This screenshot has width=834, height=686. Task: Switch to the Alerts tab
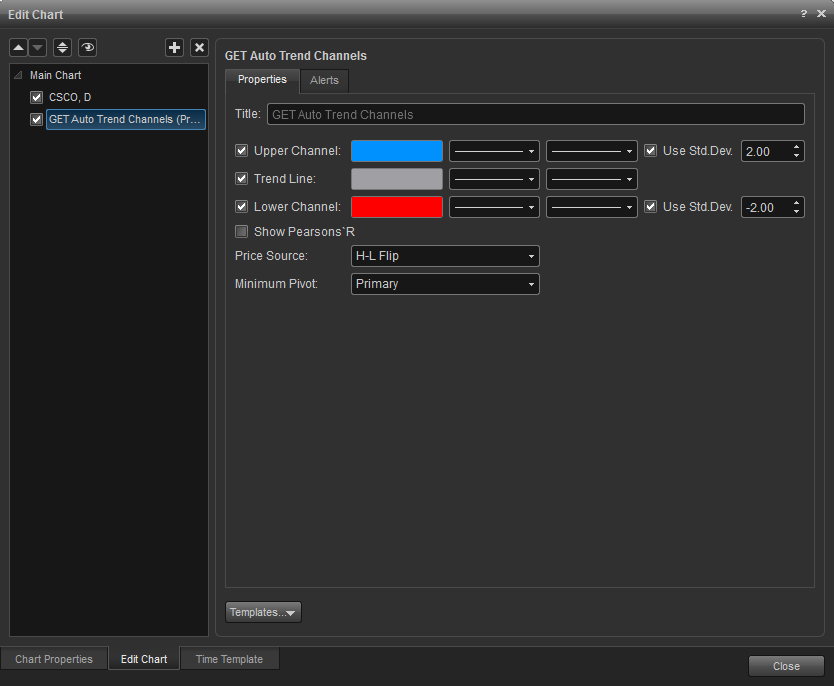tap(324, 80)
